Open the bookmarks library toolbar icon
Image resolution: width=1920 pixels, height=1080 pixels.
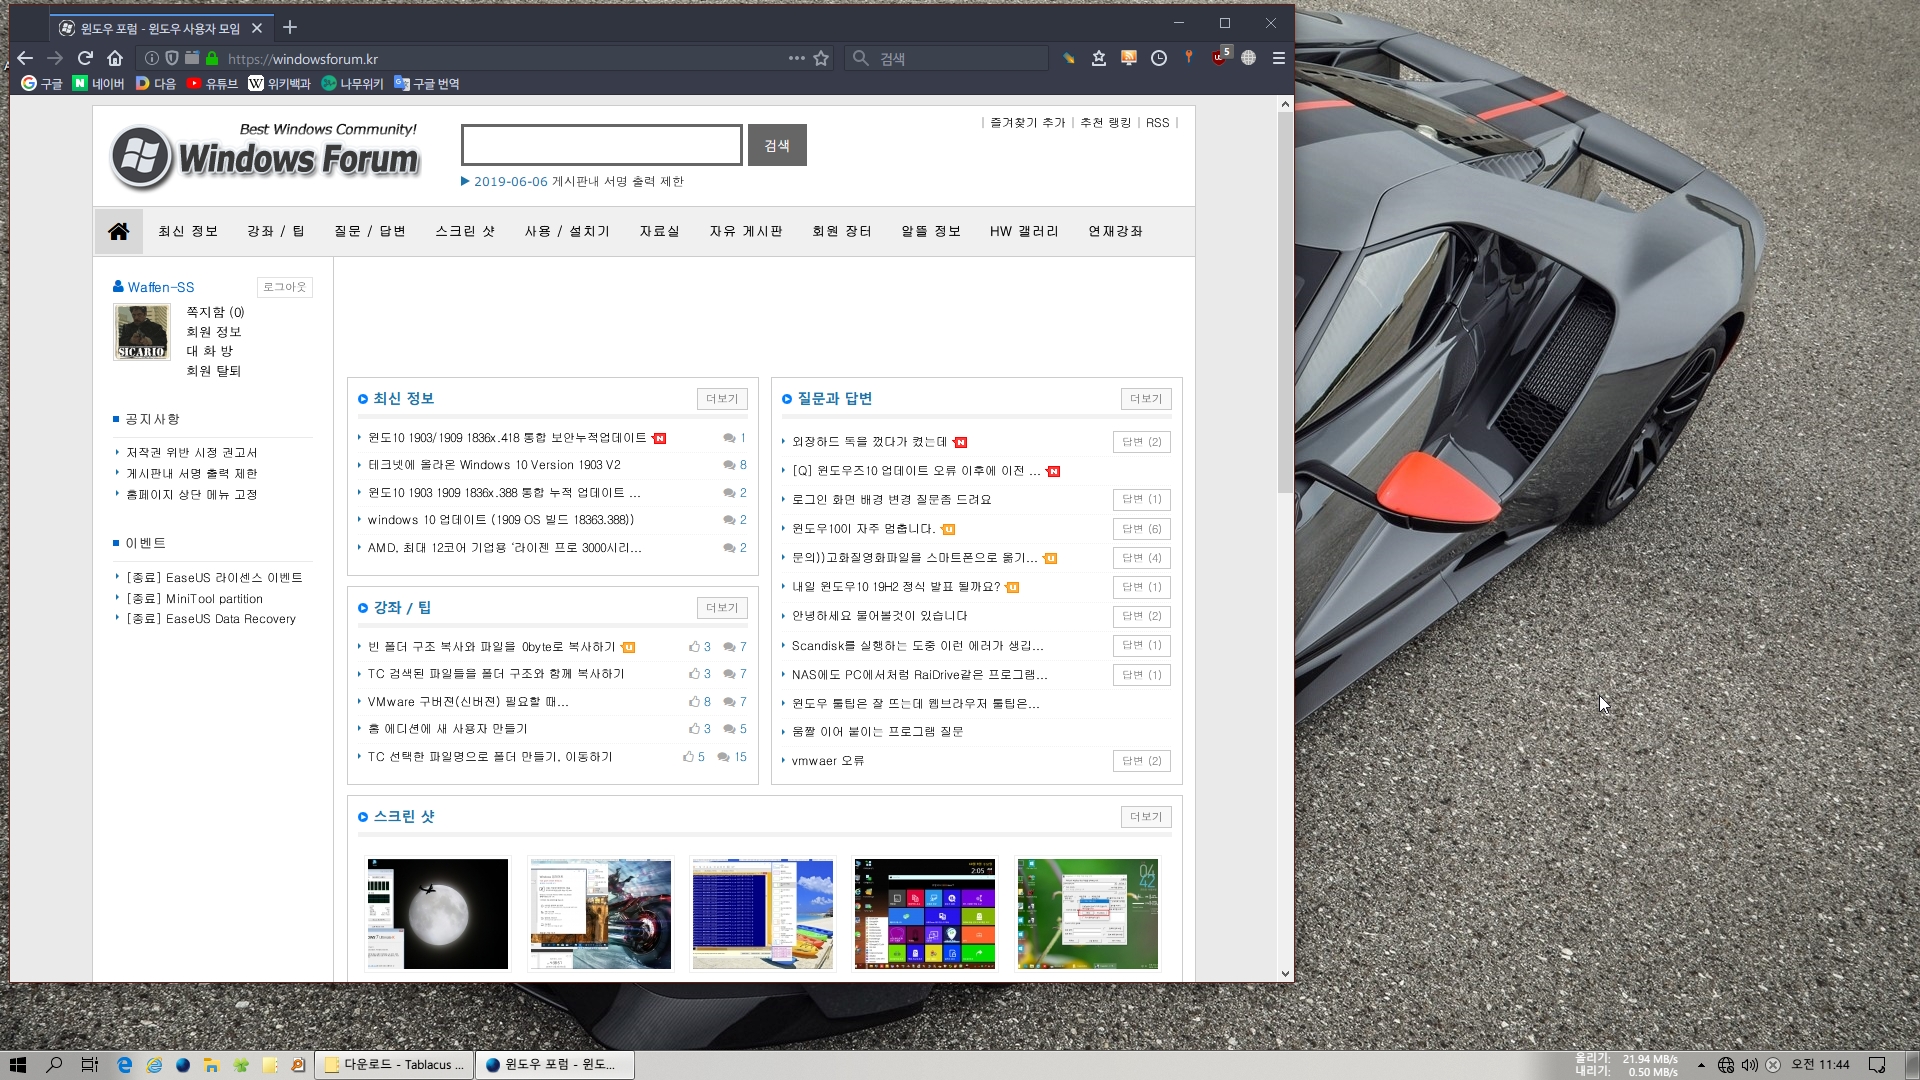1098,58
